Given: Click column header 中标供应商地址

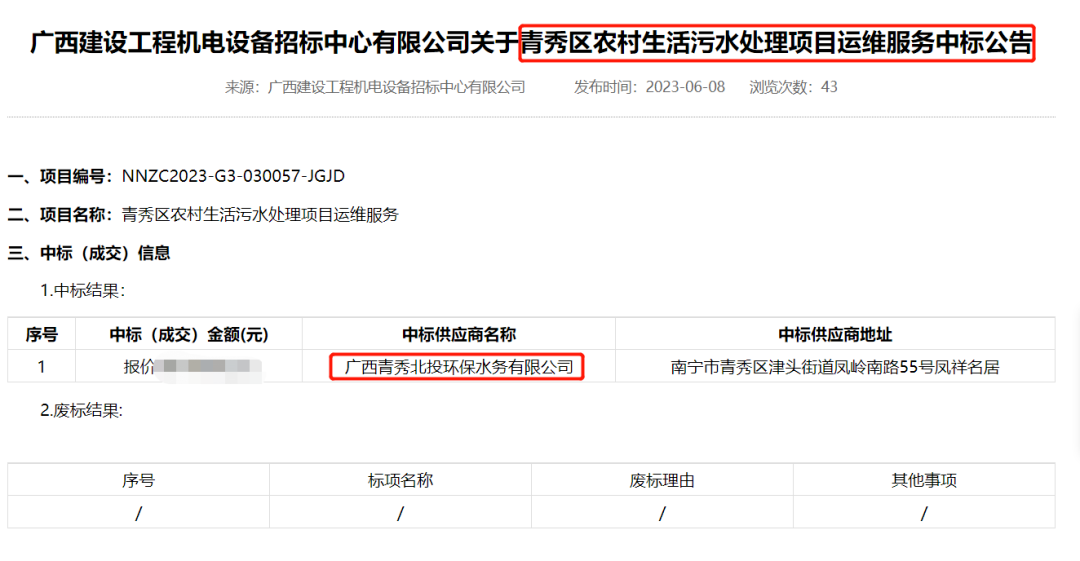Looking at the screenshot, I should pyautogui.click(x=835, y=335).
